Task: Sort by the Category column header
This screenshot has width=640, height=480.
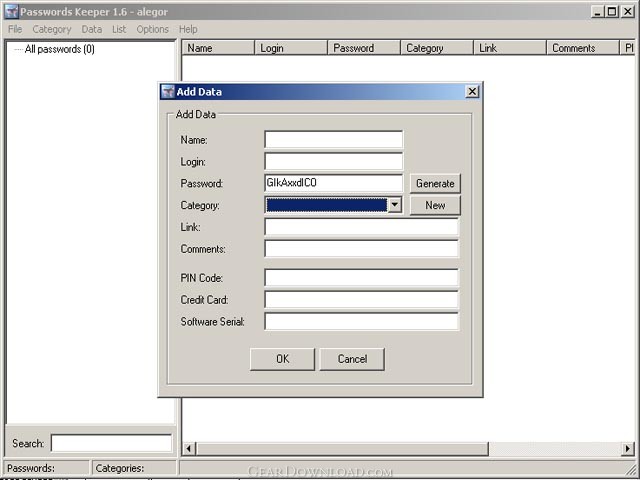Action: pos(437,48)
